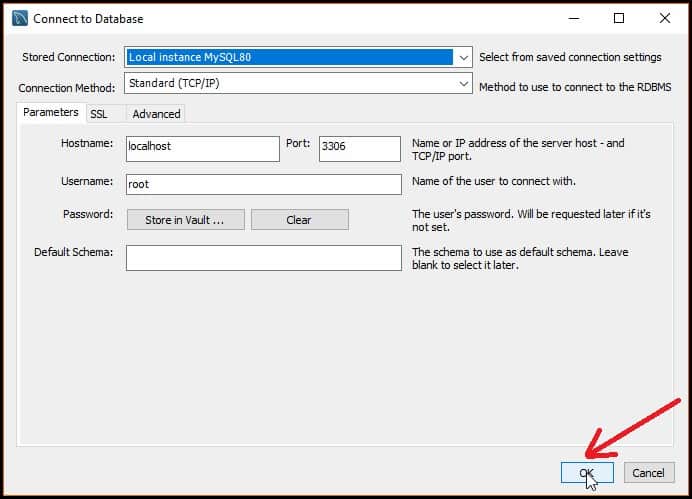This screenshot has height=499, width=692.
Task: Click the MySQL Workbench dolphin icon
Action: [20, 19]
